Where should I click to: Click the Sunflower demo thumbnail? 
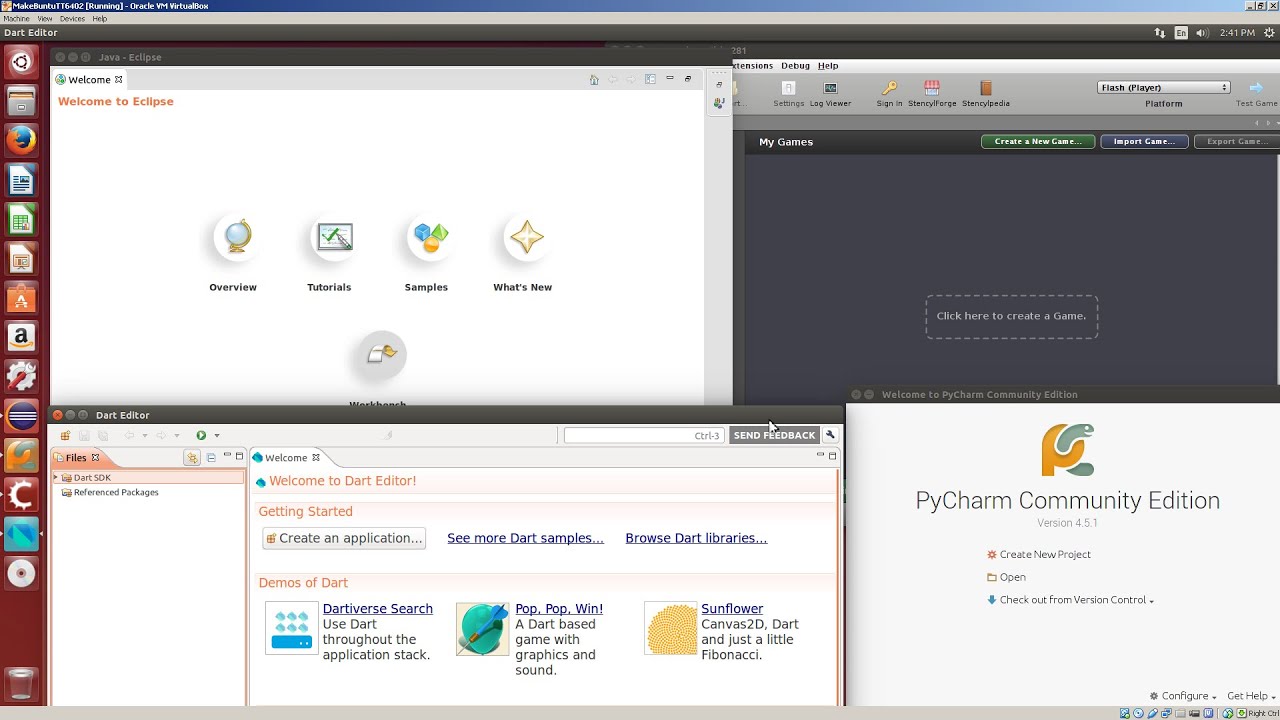[x=671, y=628]
